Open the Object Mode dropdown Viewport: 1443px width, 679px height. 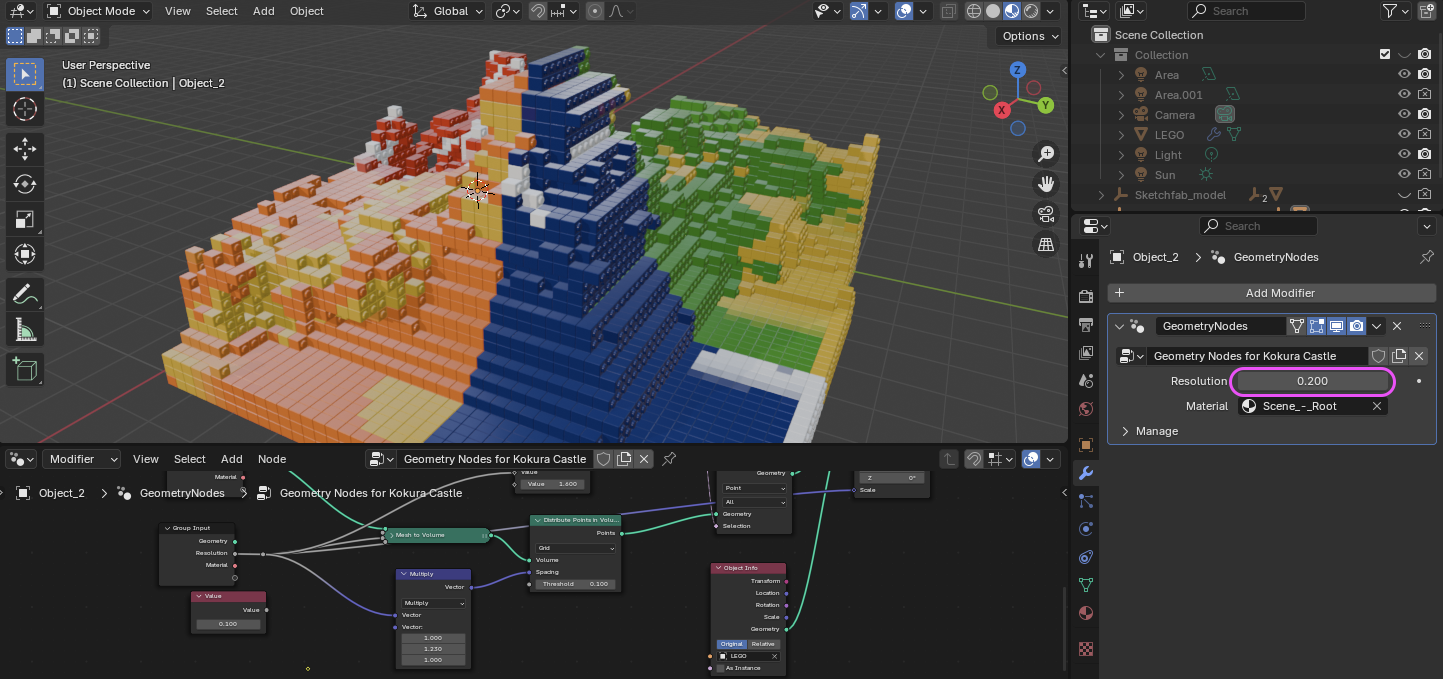tap(98, 11)
